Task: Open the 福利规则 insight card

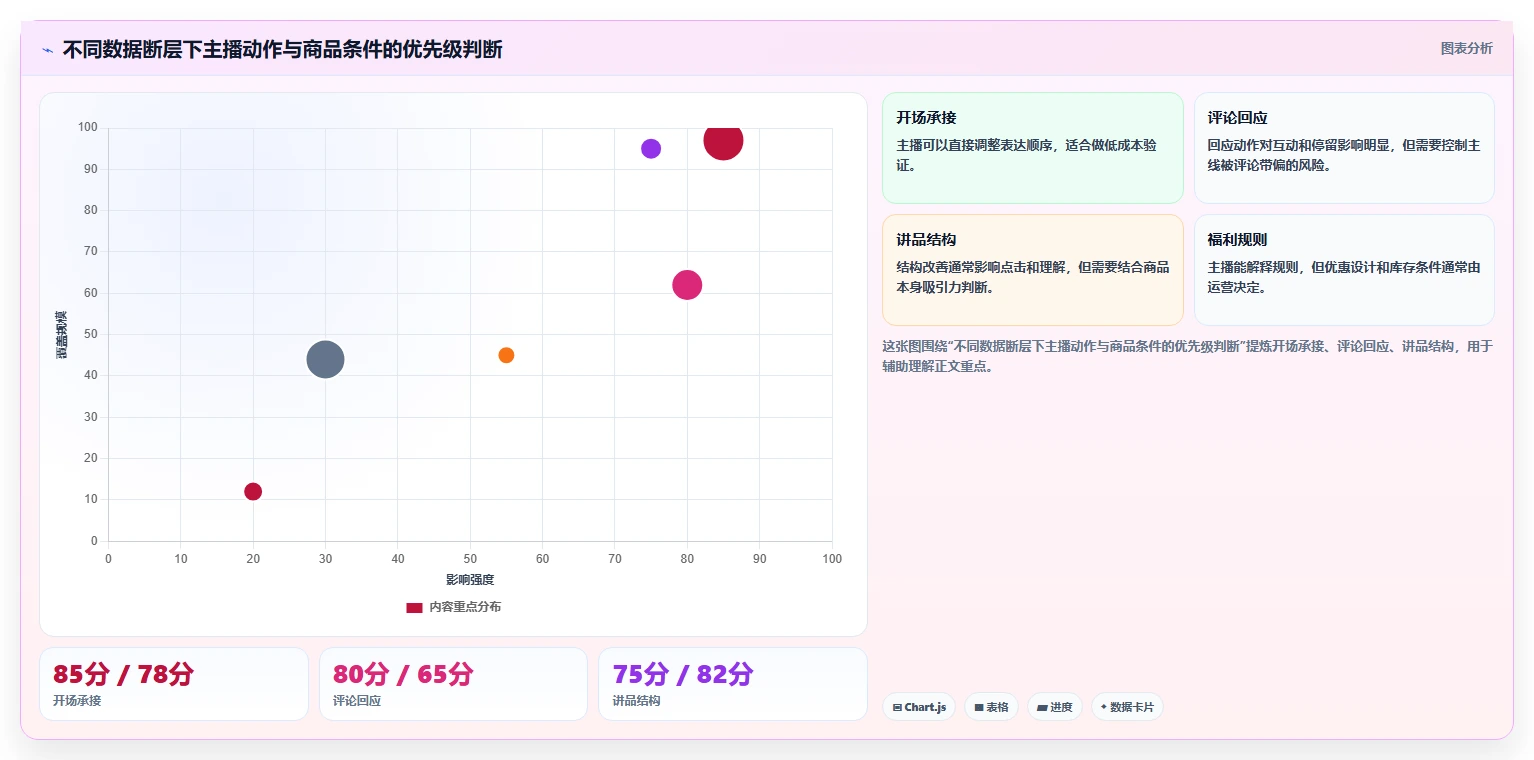Action: [x=1344, y=270]
